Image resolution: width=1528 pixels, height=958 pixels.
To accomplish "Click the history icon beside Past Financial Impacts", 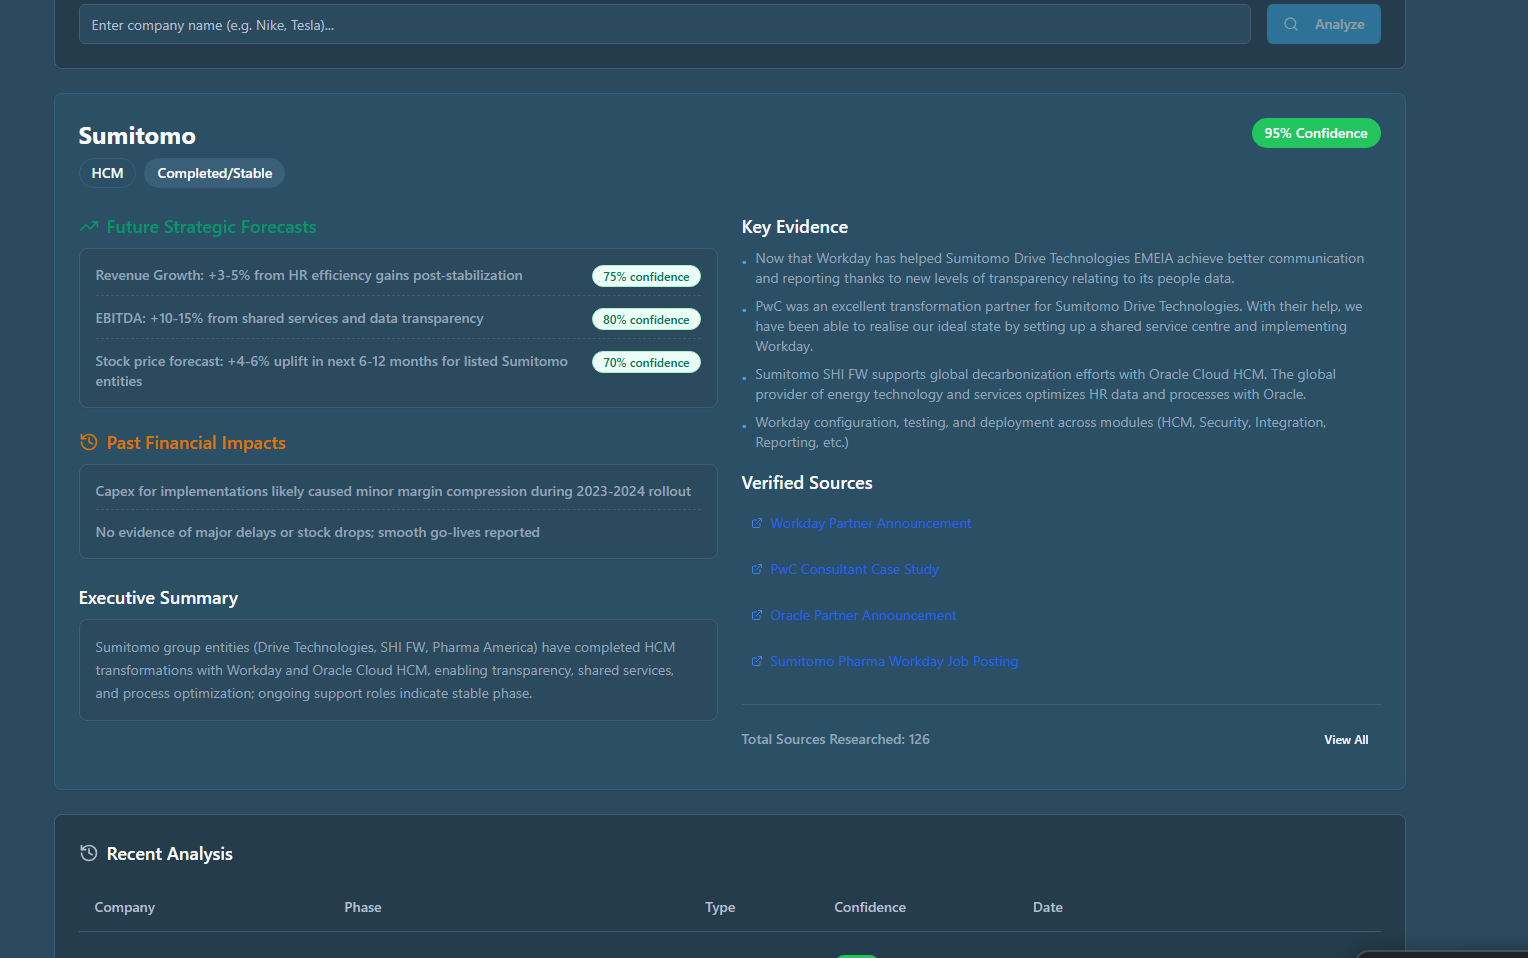I will point(89,442).
